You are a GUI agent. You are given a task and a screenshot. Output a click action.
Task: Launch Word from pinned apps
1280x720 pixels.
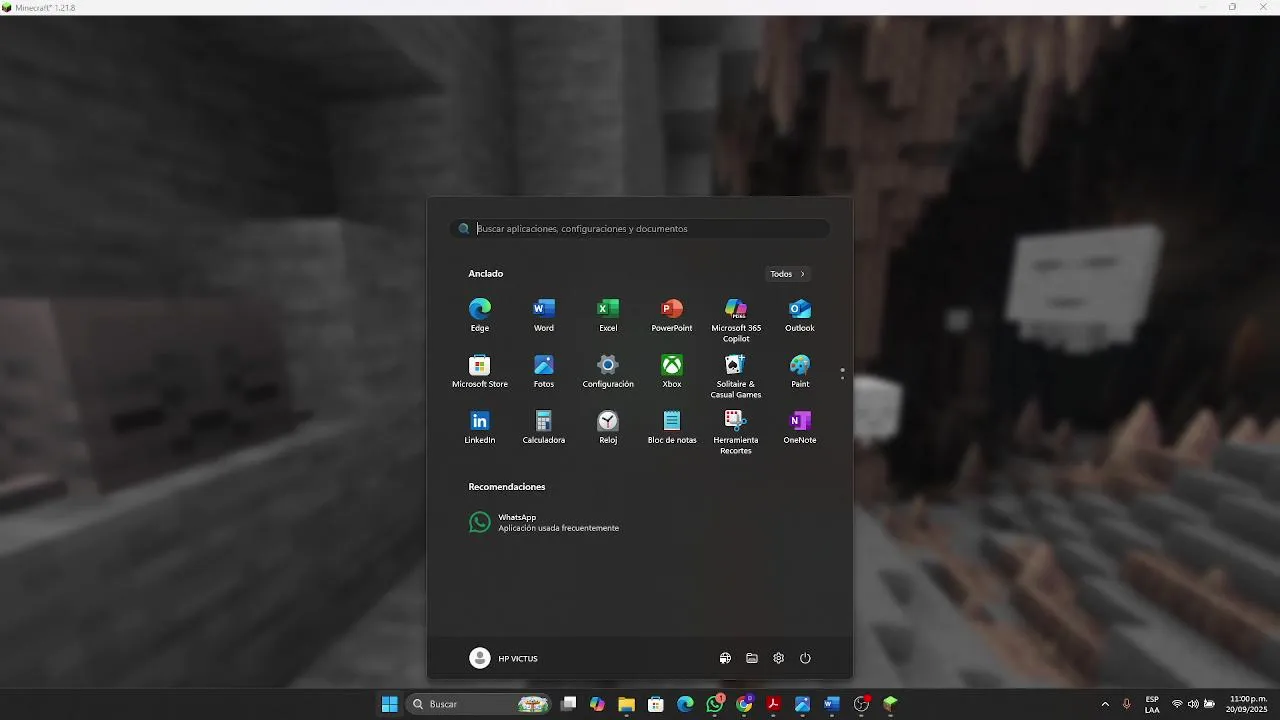point(544,314)
